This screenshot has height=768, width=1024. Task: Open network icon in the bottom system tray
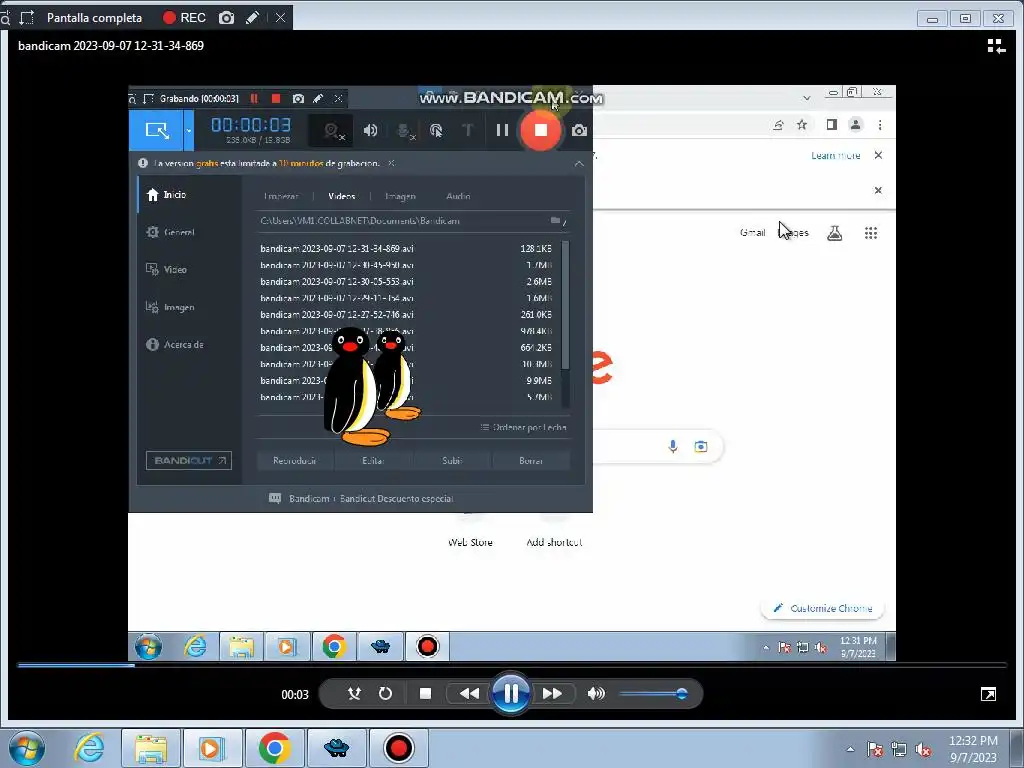pyautogui.click(x=899, y=749)
